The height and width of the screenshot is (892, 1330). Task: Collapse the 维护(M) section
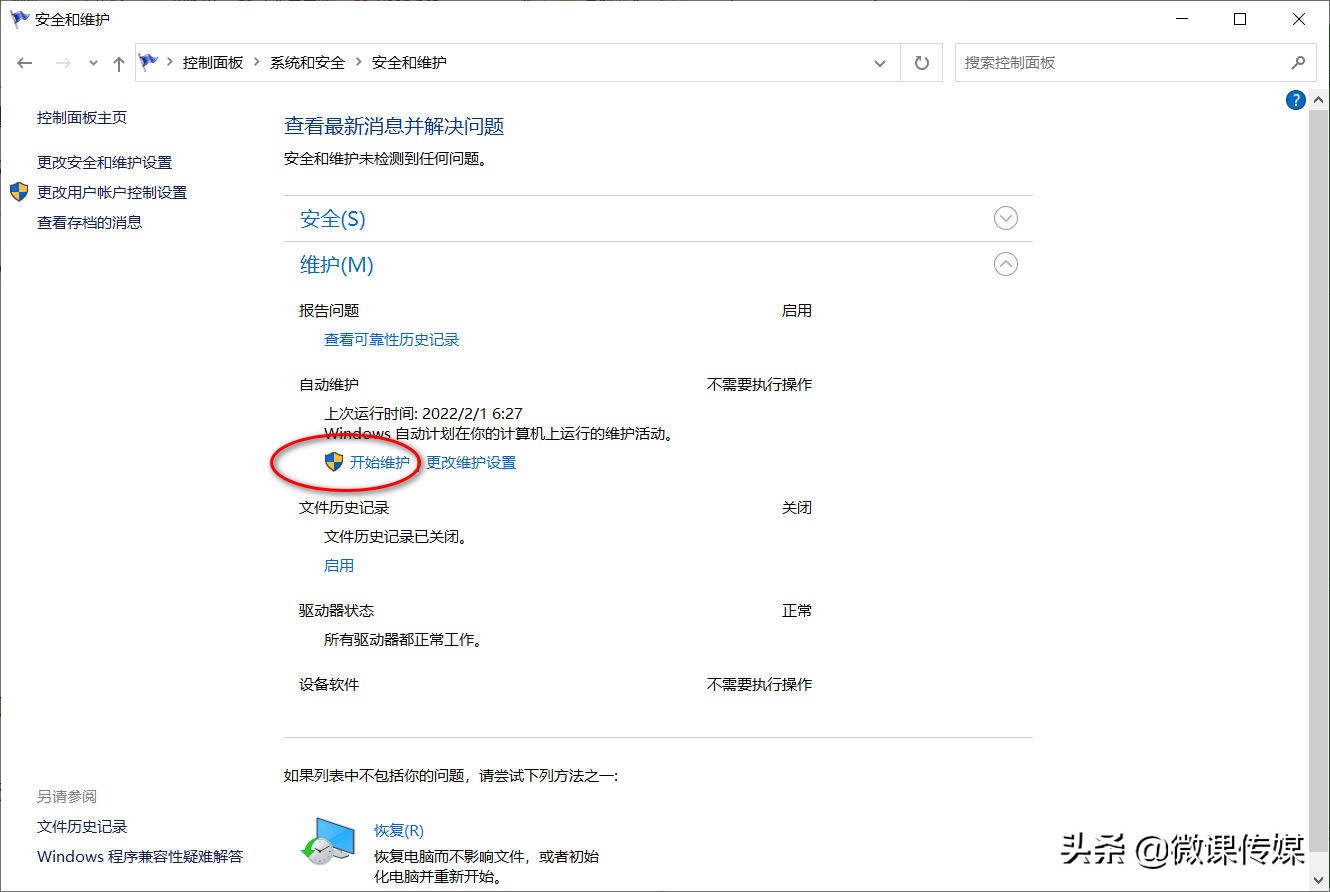(1005, 263)
